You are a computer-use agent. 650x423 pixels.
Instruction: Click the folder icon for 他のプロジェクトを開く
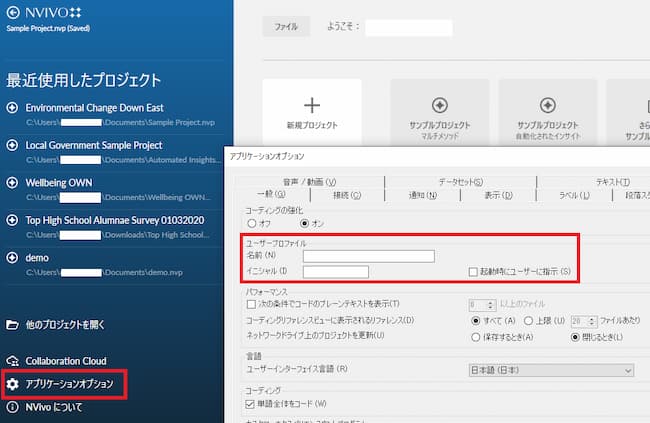click(x=12, y=324)
